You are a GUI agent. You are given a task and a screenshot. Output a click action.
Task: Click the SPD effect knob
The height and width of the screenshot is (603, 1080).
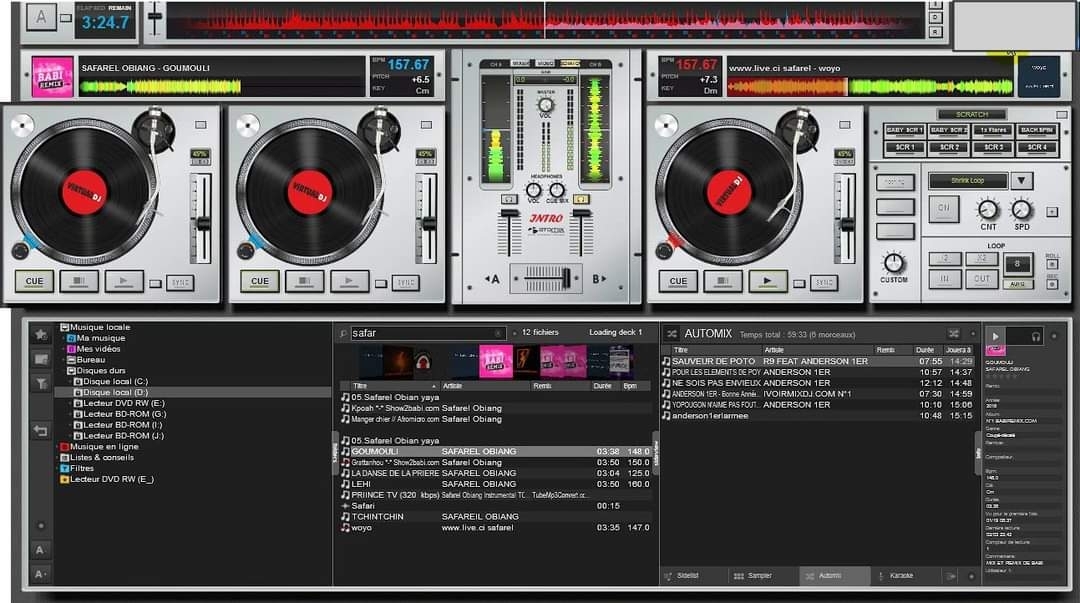[1021, 209]
